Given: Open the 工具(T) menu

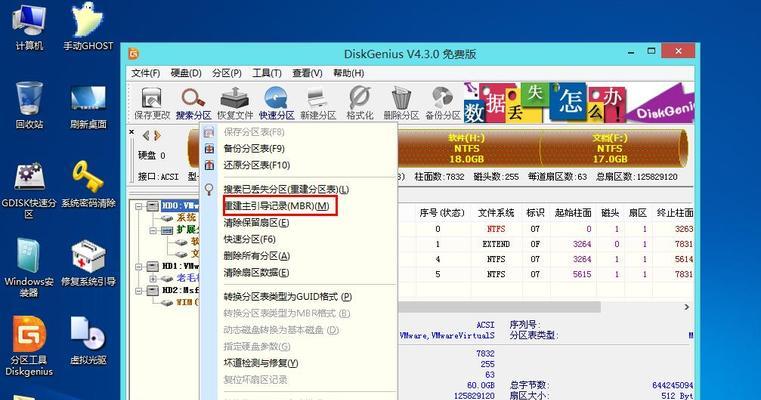Looking at the screenshot, I should [x=267, y=73].
